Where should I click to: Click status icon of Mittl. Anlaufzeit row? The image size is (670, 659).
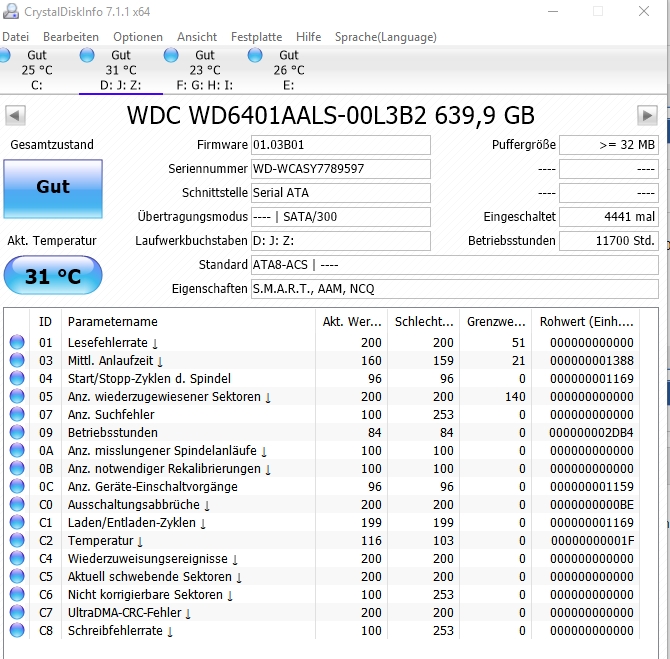point(17,360)
